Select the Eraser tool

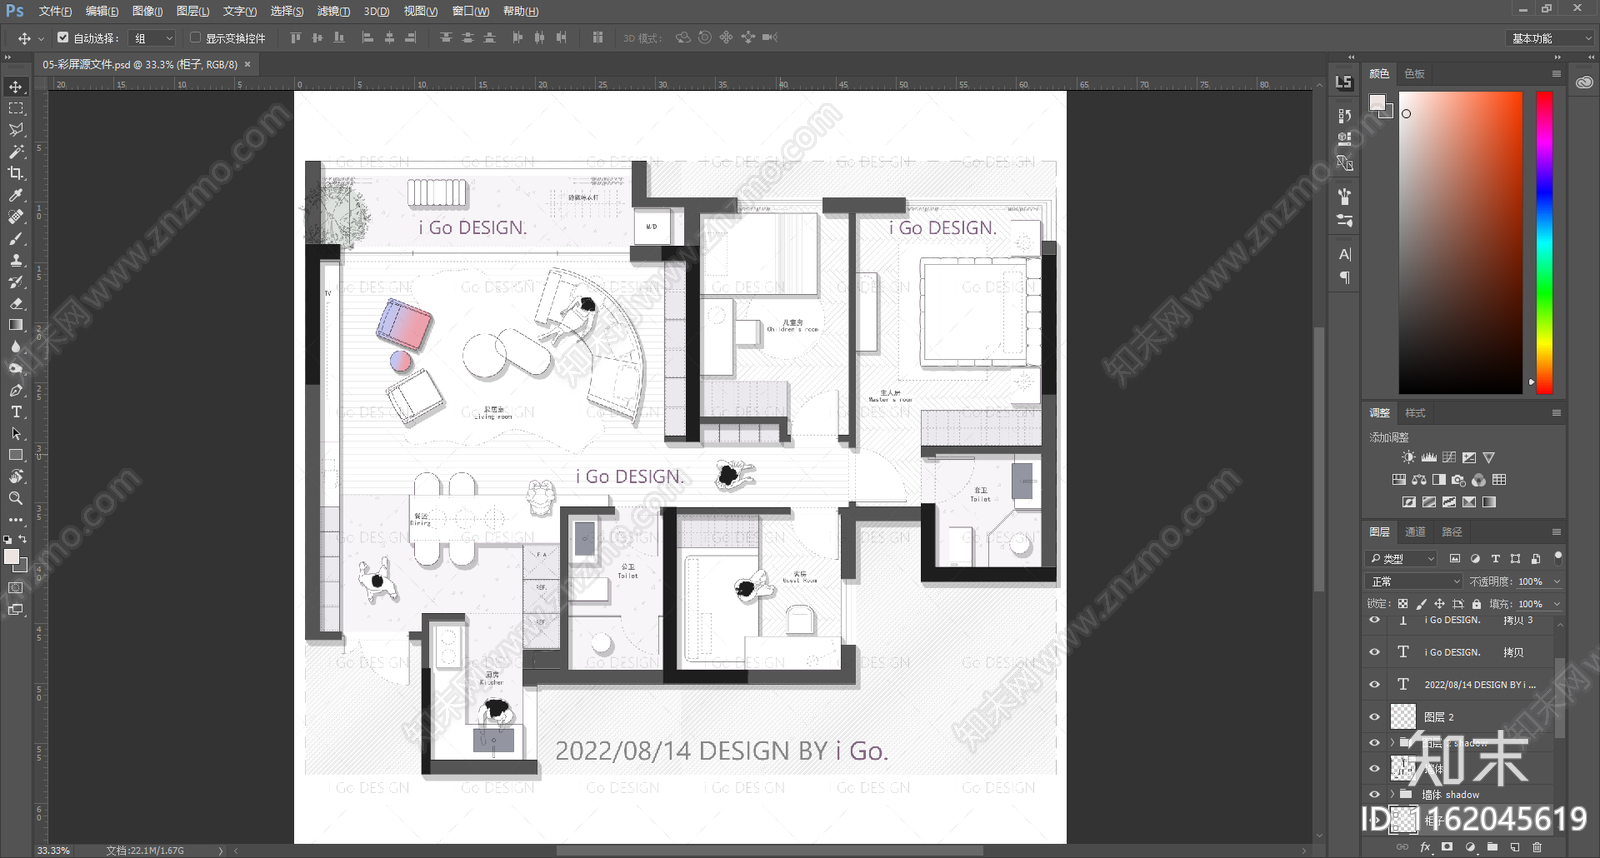click(16, 303)
